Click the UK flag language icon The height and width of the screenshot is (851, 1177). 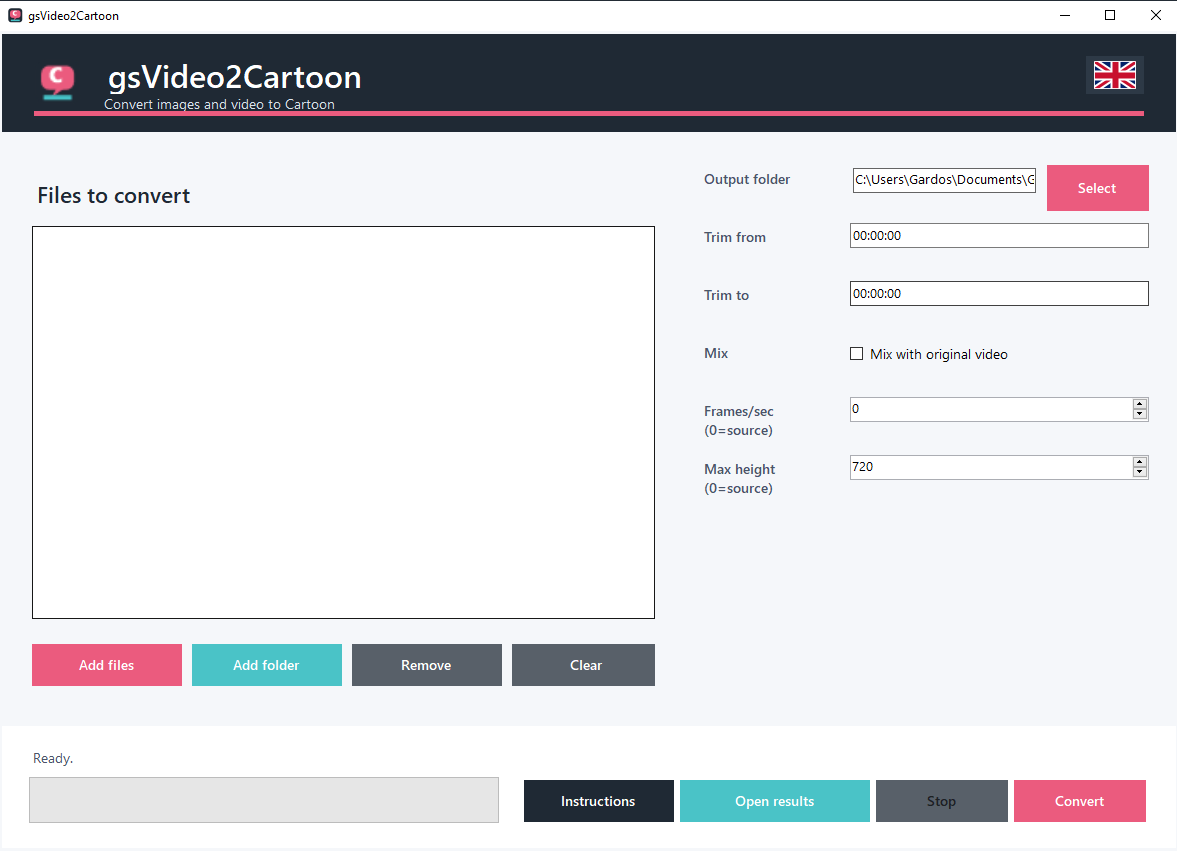[1114, 75]
